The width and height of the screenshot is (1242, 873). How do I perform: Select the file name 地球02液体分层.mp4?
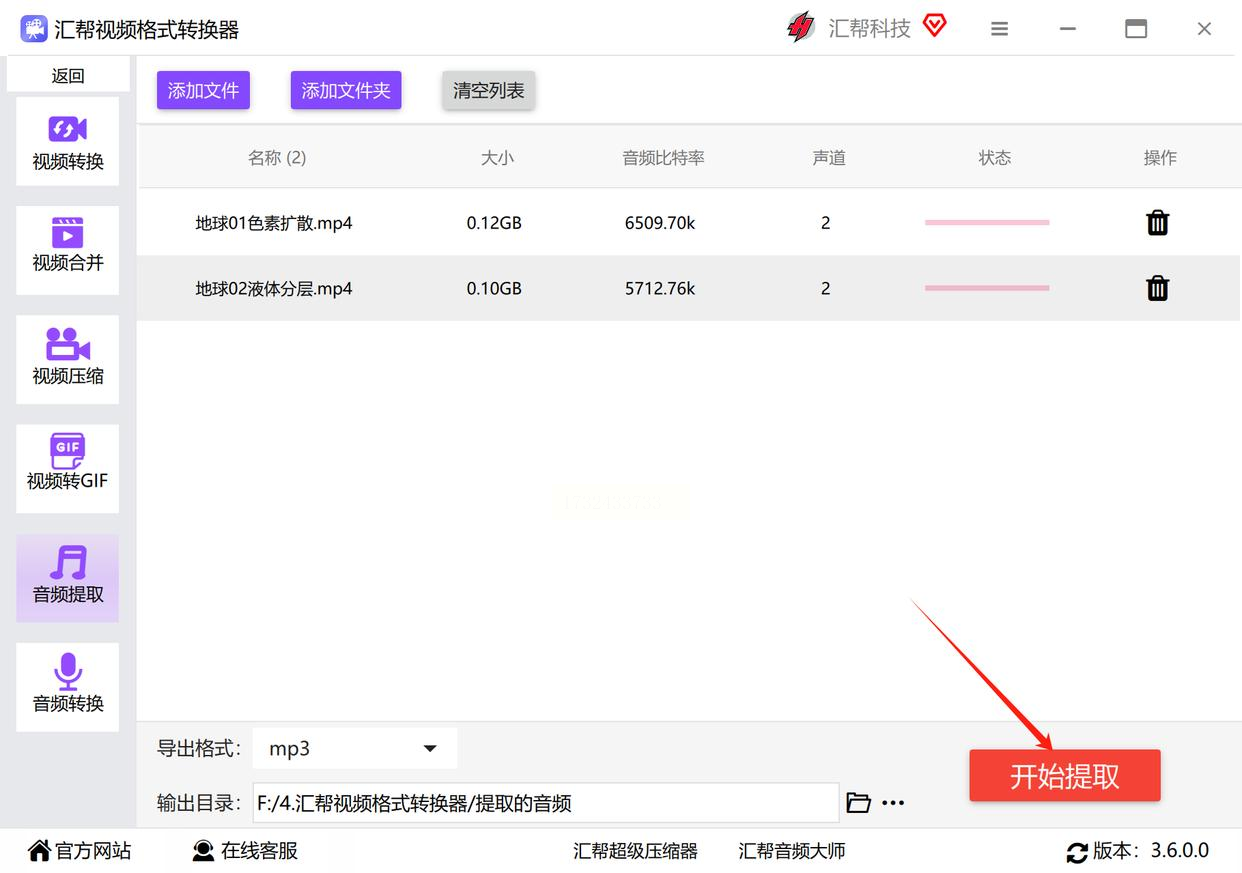(x=274, y=289)
